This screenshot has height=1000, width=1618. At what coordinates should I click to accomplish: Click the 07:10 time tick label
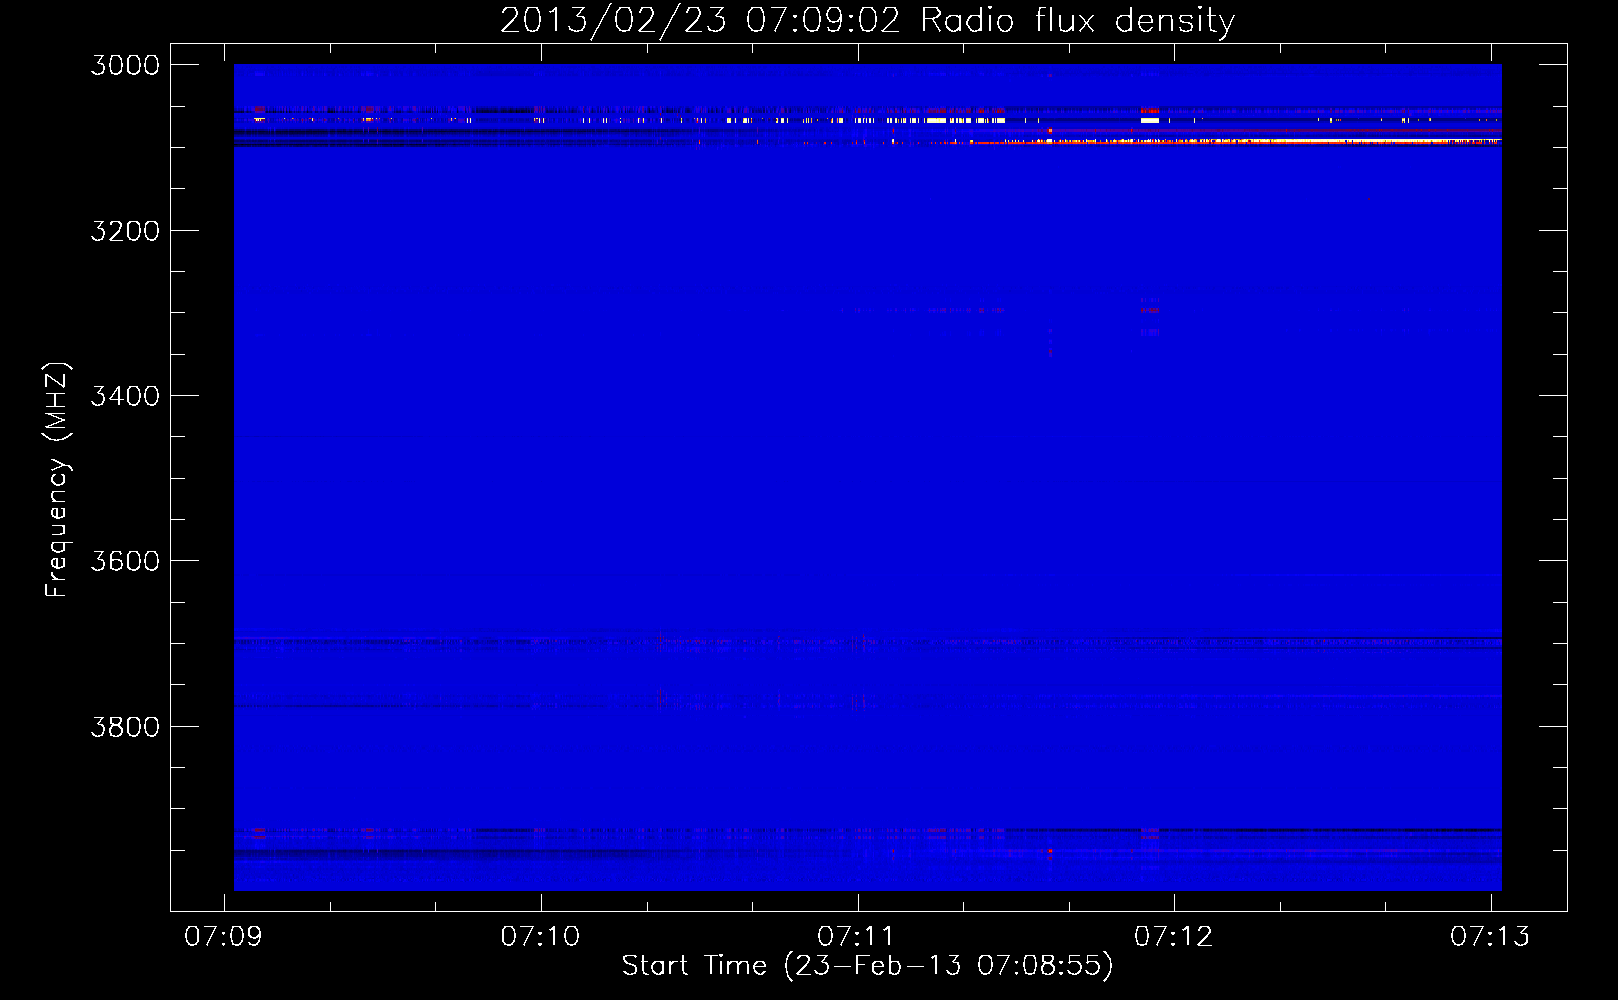tap(540, 936)
